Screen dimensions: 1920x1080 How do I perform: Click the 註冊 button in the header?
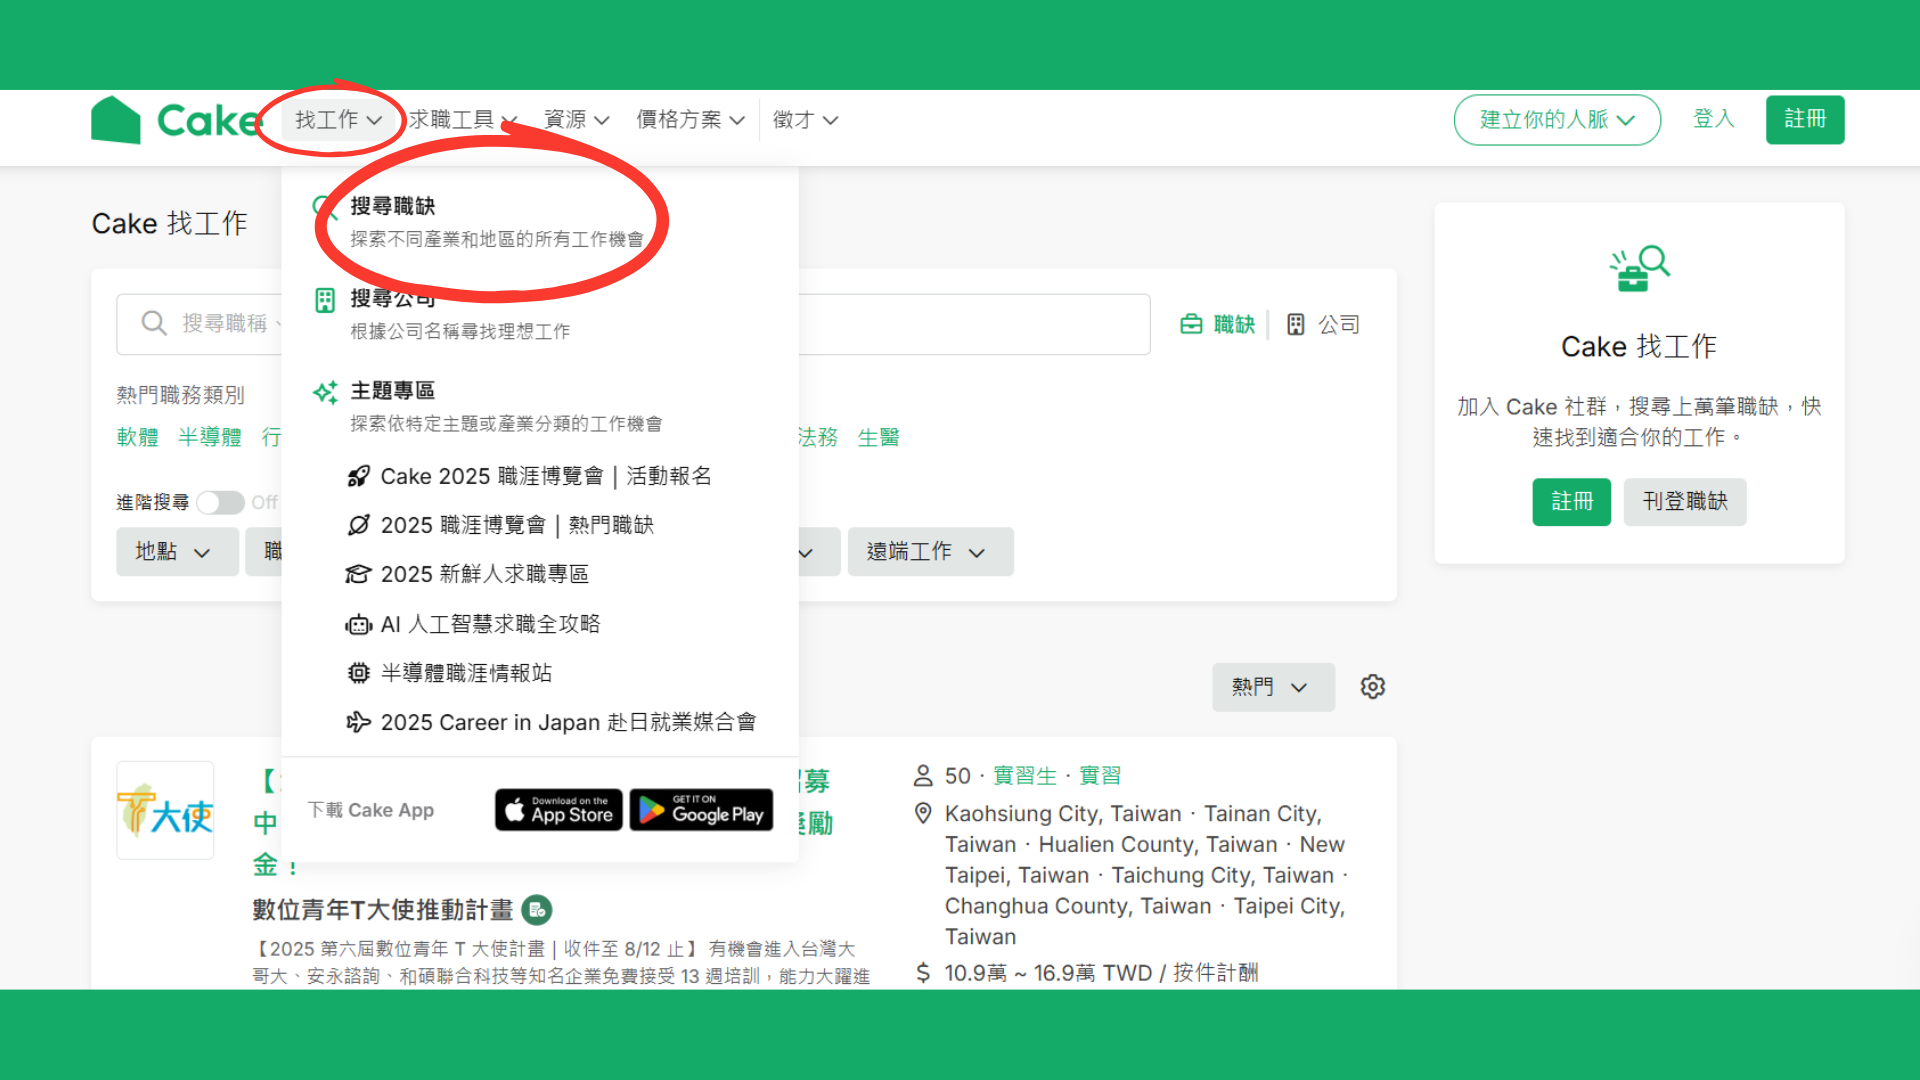tap(1804, 119)
